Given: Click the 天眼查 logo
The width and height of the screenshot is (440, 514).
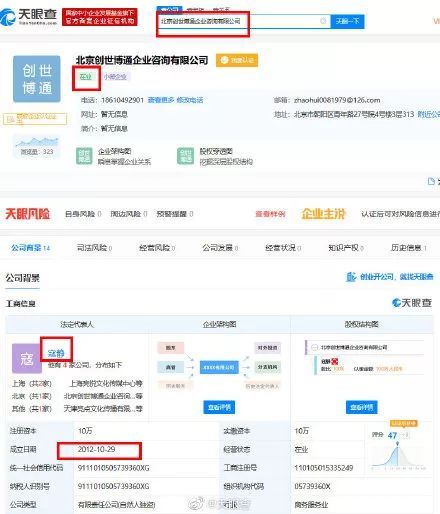Looking at the screenshot, I should 29,17.
